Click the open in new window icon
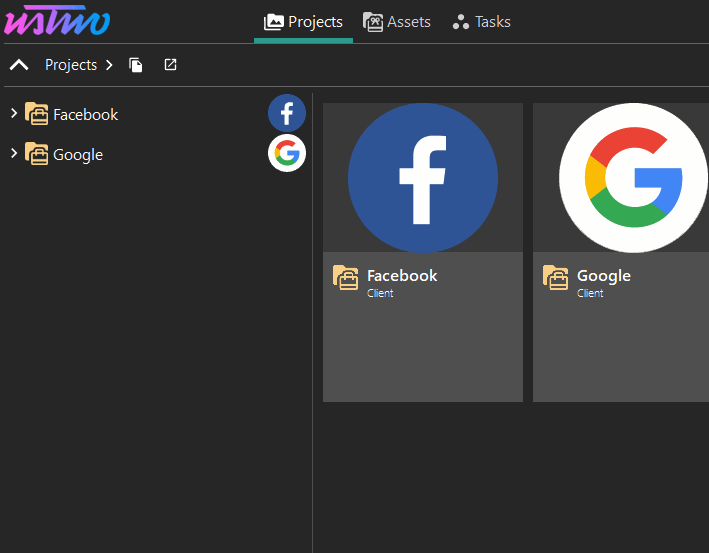 [170, 65]
